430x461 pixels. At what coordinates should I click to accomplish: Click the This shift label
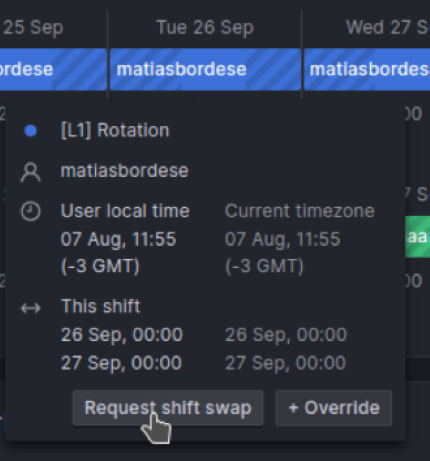coord(101,306)
